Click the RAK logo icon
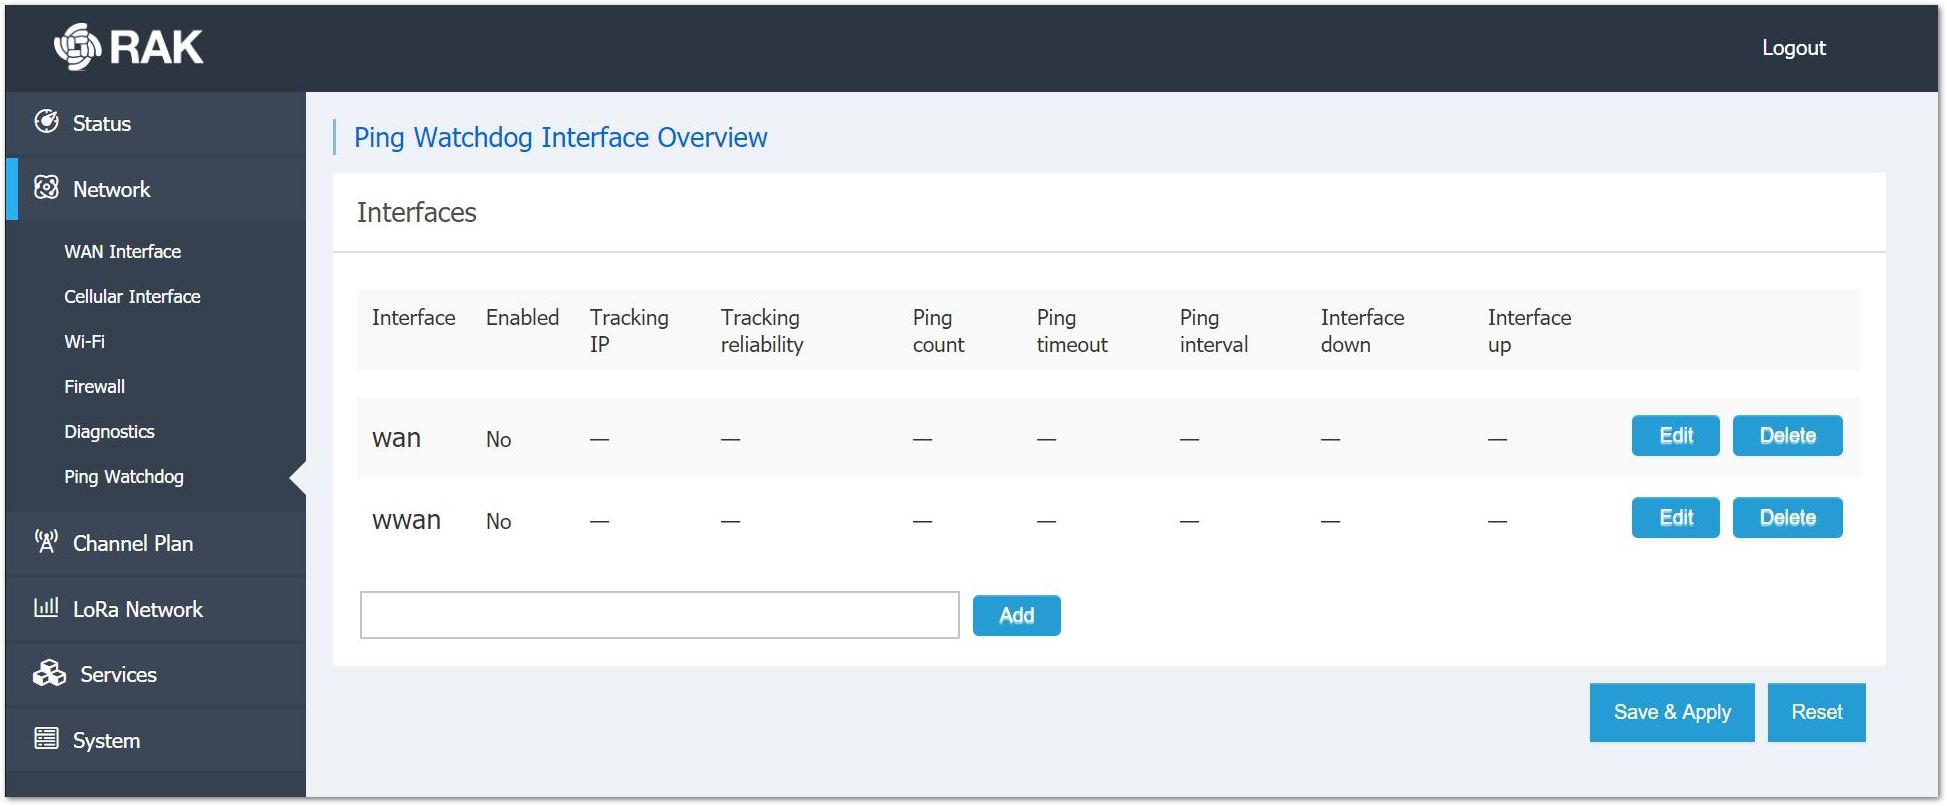Screen dimensions: 1947x806 pyautogui.click(x=77, y=46)
